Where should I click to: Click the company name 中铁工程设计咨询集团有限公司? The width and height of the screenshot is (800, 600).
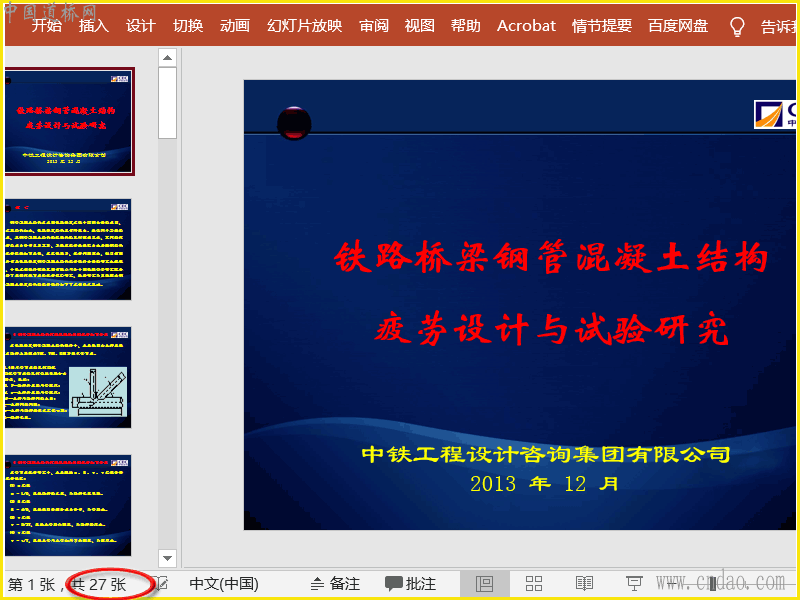[545, 454]
